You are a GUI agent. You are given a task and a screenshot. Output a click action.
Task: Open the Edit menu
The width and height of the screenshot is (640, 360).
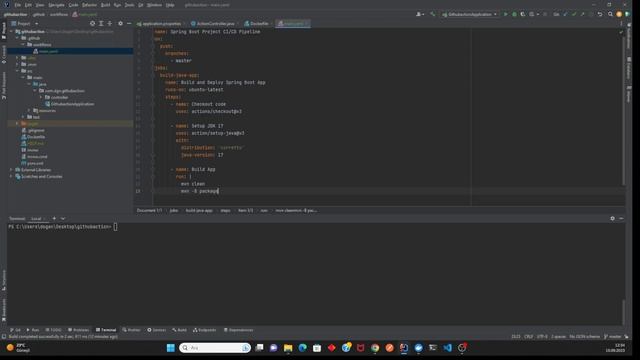[28, 5]
